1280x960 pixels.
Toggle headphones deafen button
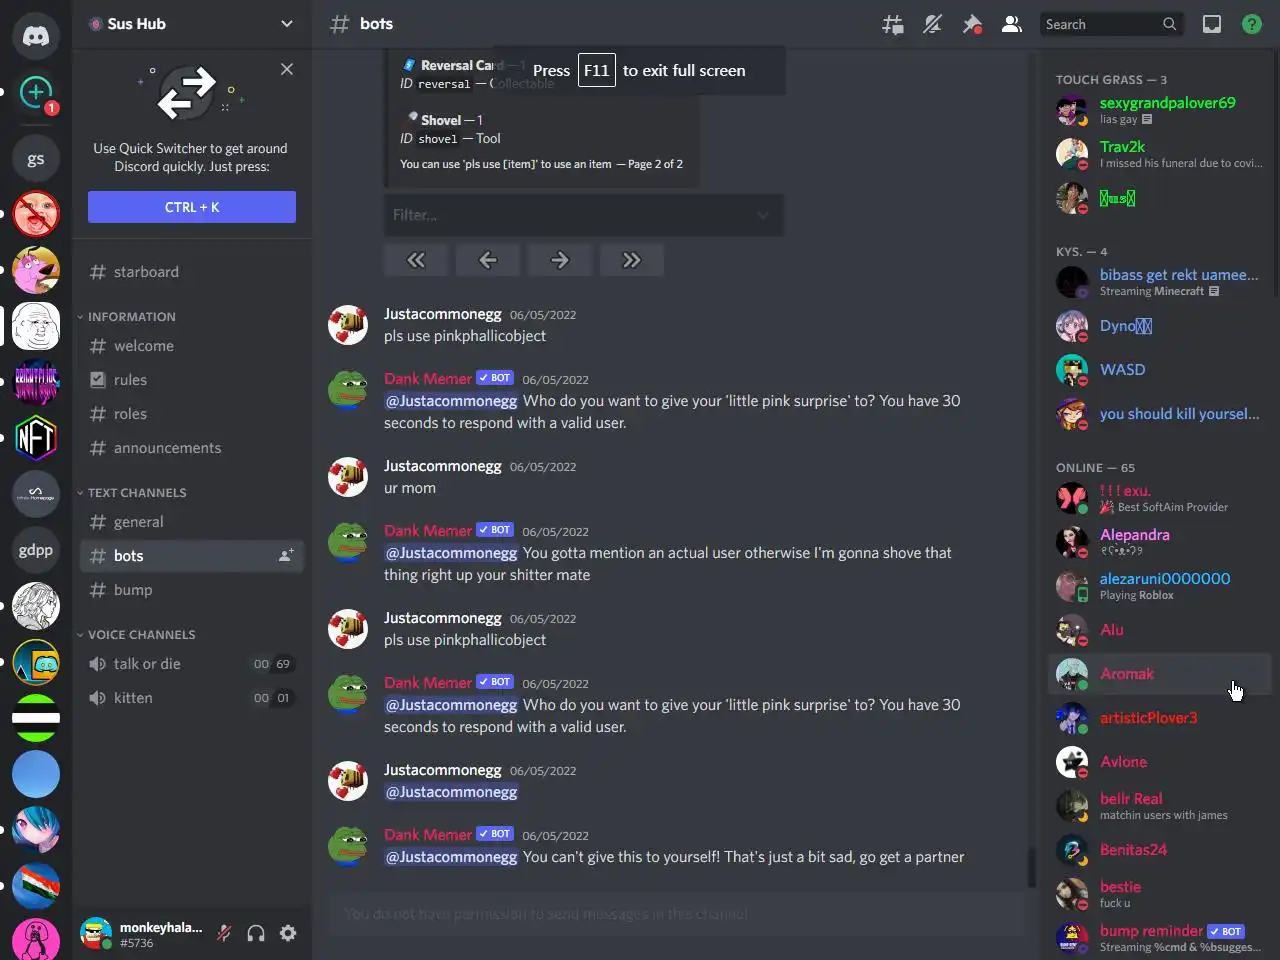coord(256,933)
